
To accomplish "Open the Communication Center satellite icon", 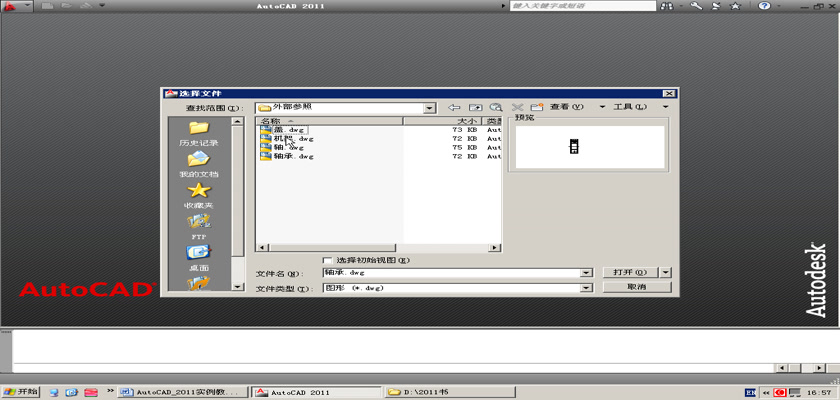I will coord(716,6).
